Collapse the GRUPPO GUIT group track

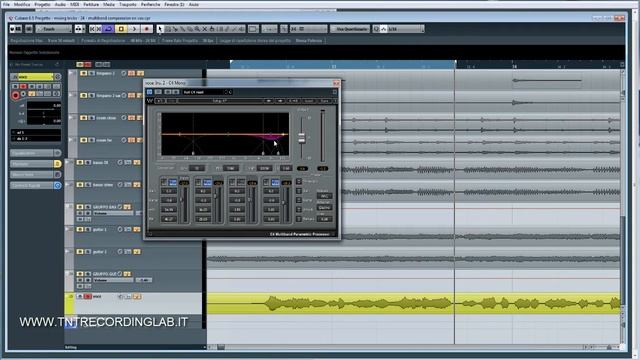click(x=68, y=274)
